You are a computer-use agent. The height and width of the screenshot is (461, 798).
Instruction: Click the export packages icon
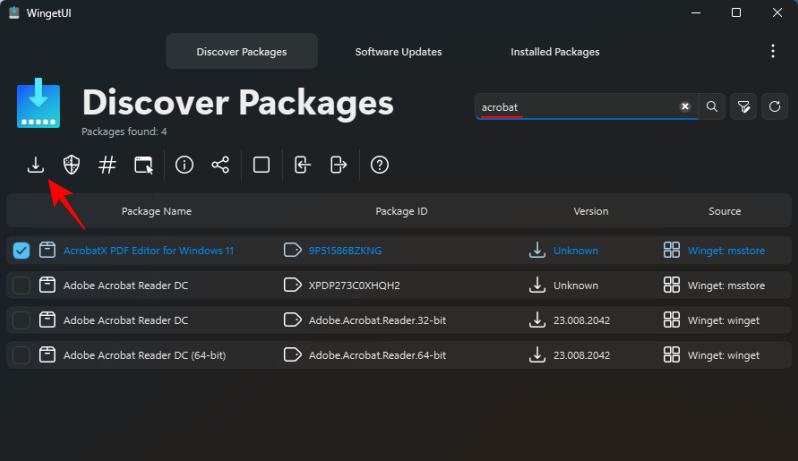[338, 165]
